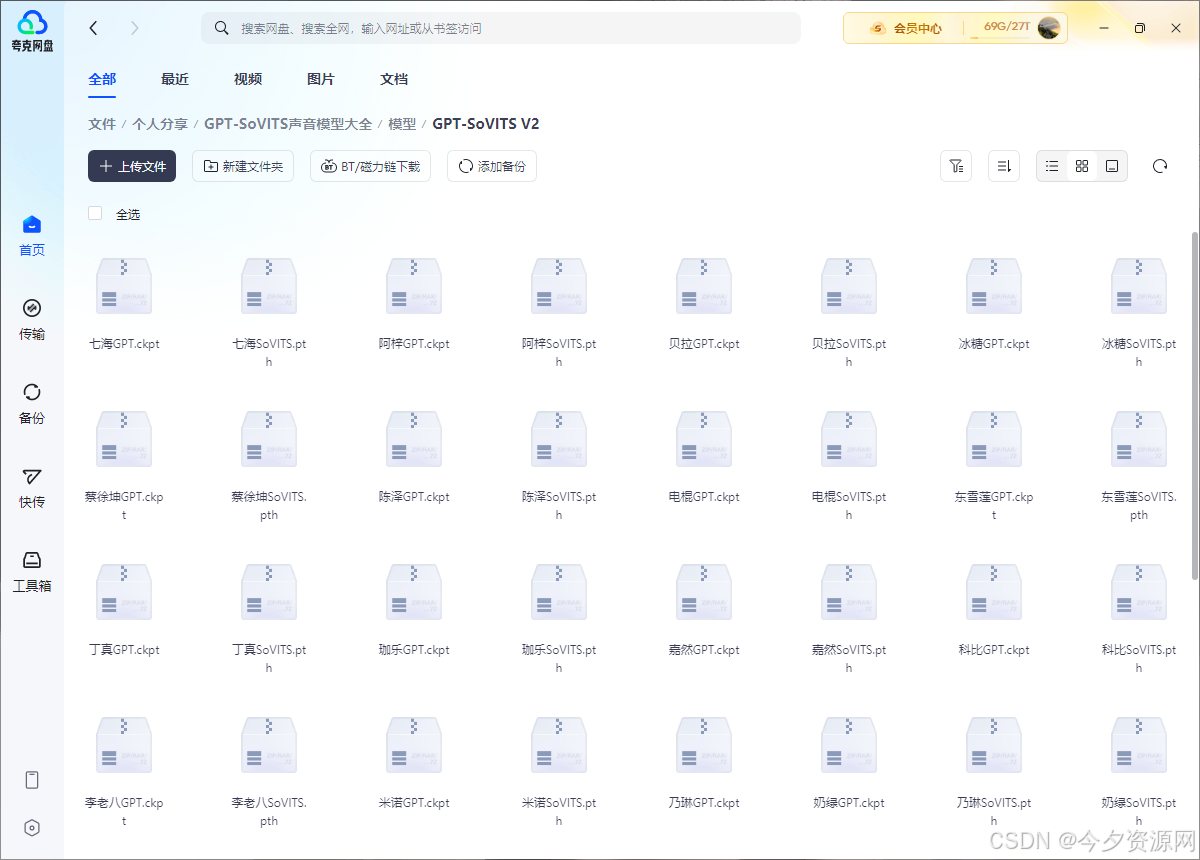Select the 丁真GPT.ckpt file icon
1200x860 pixels.
(x=124, y=592)
